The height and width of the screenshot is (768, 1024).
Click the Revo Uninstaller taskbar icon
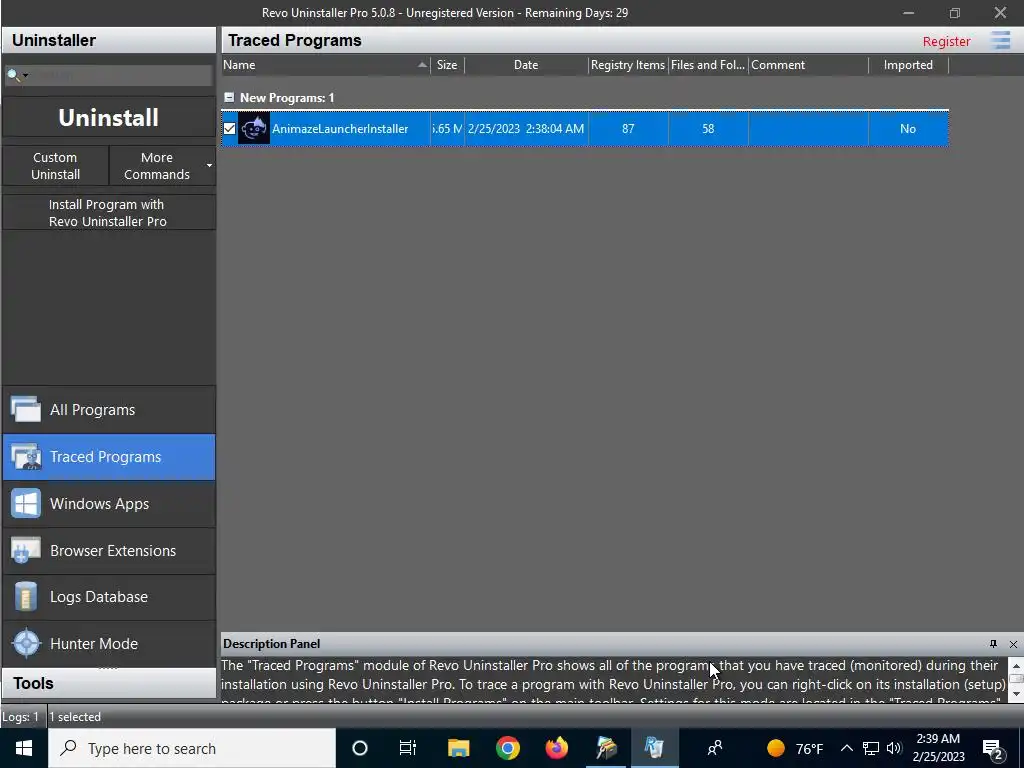[654, 748]
